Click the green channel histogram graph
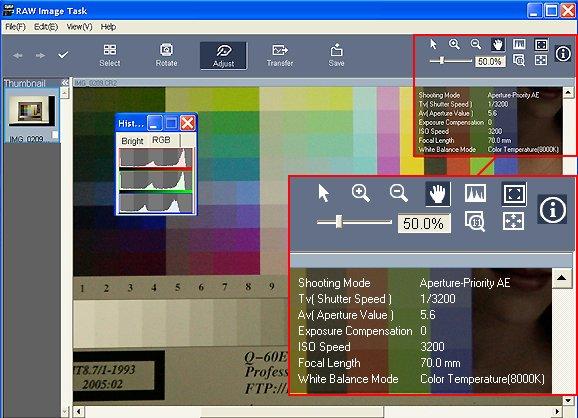Image resolution: width=578 pixels, height=418 pixels. click(156, 182)
